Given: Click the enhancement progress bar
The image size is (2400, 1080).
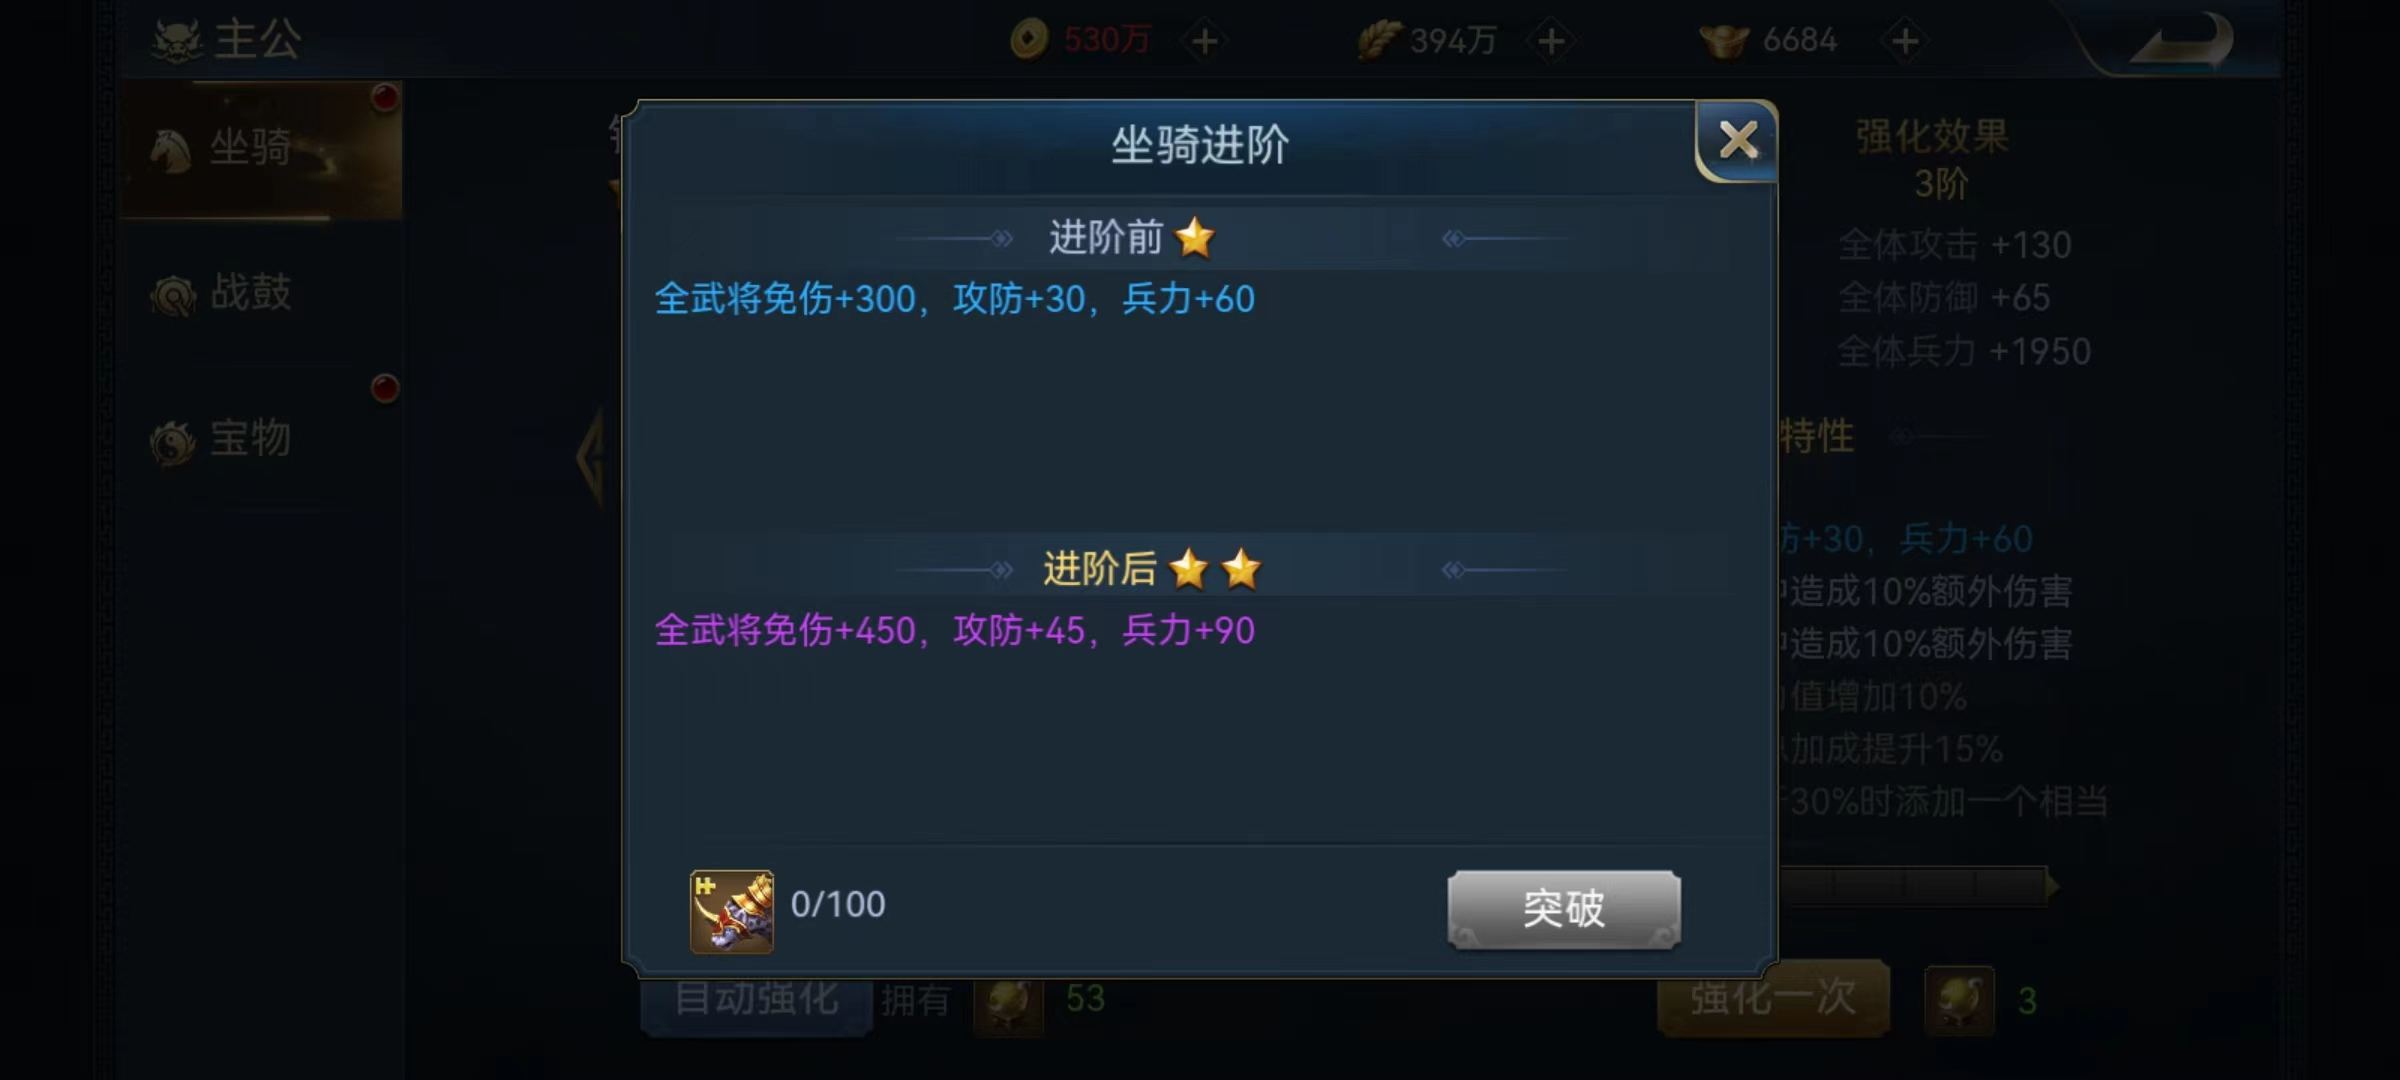Looking at the screenshot, I should (x=1915, y=886).
